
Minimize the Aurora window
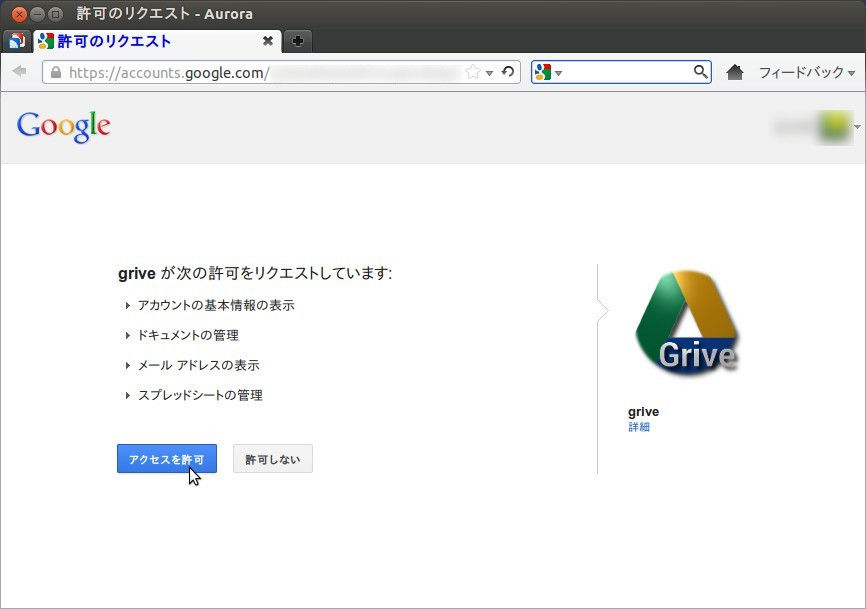pos(38,14)
